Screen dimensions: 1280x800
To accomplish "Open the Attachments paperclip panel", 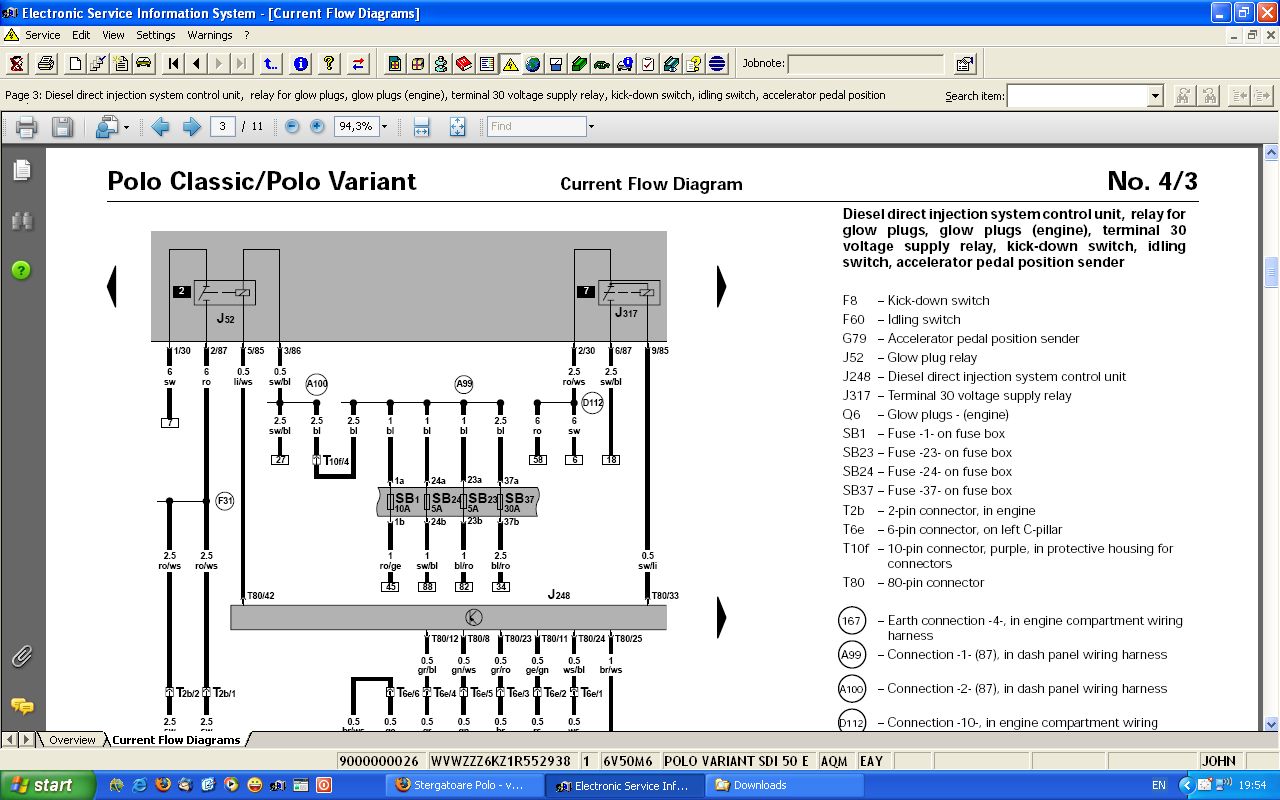I will pos(21,657).
